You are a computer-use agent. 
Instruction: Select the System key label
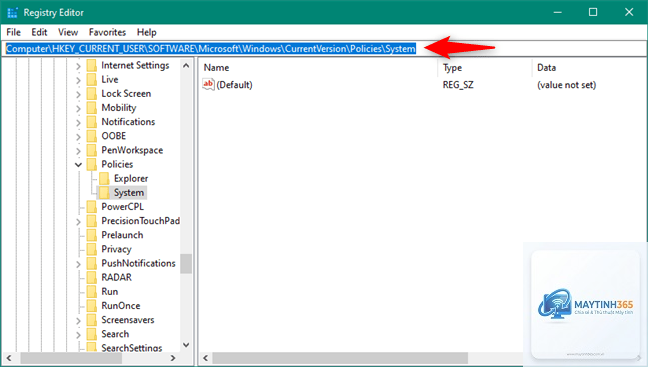click(129, 193)
